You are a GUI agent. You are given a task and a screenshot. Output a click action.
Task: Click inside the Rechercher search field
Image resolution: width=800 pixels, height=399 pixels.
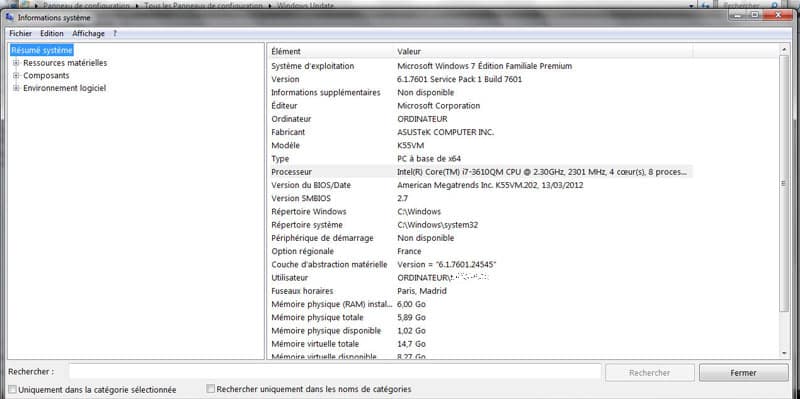(x=335, y=372)
